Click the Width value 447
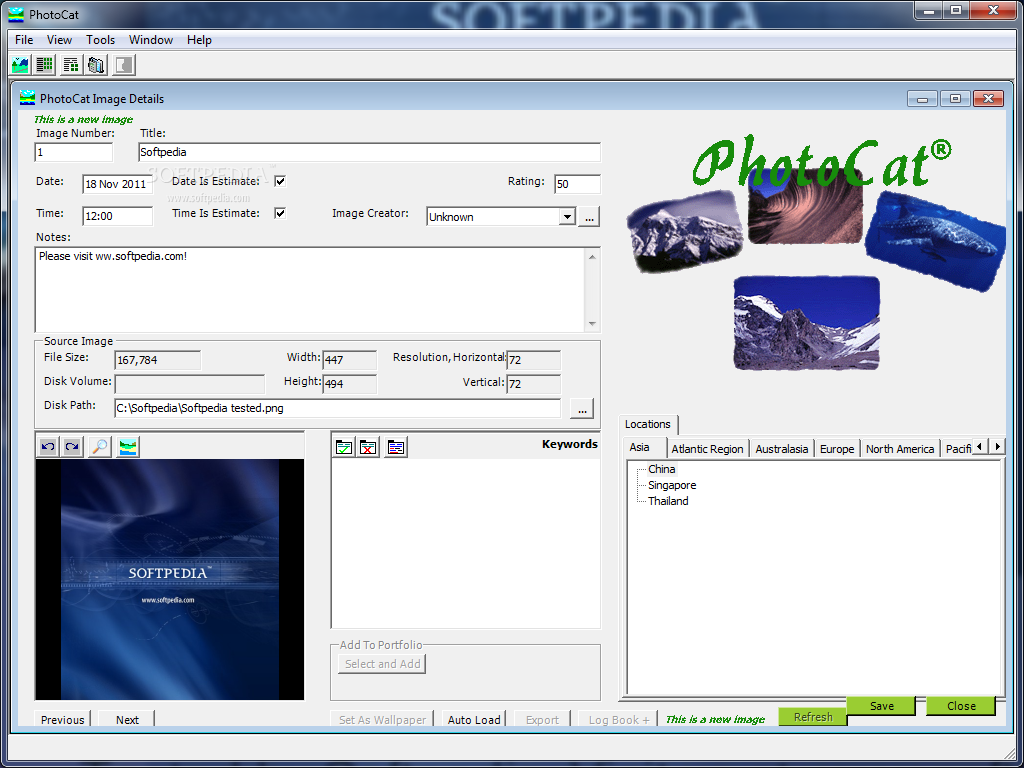This screenshot has width=1024, height=768. pyautogui.click(x=349, y=360)
